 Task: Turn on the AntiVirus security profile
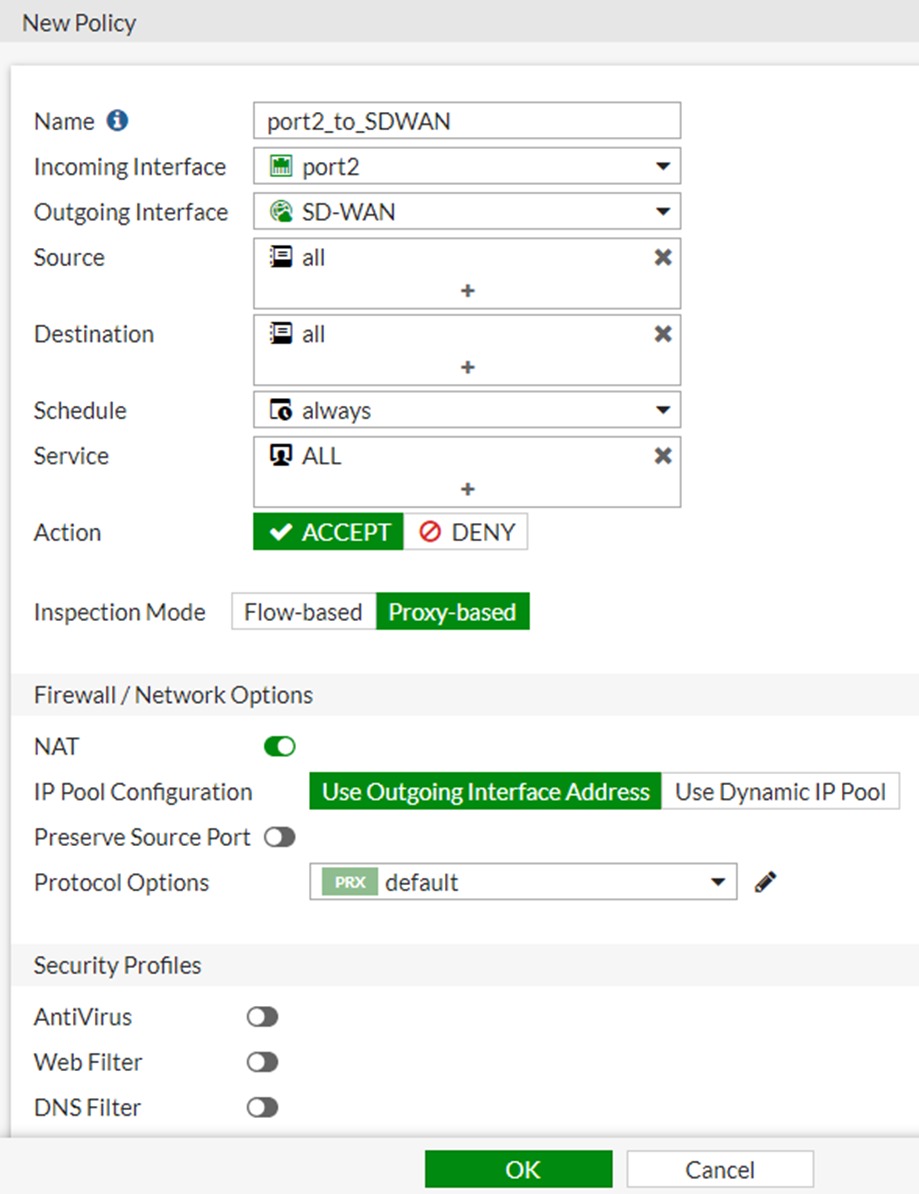(x=263, y=1017)
